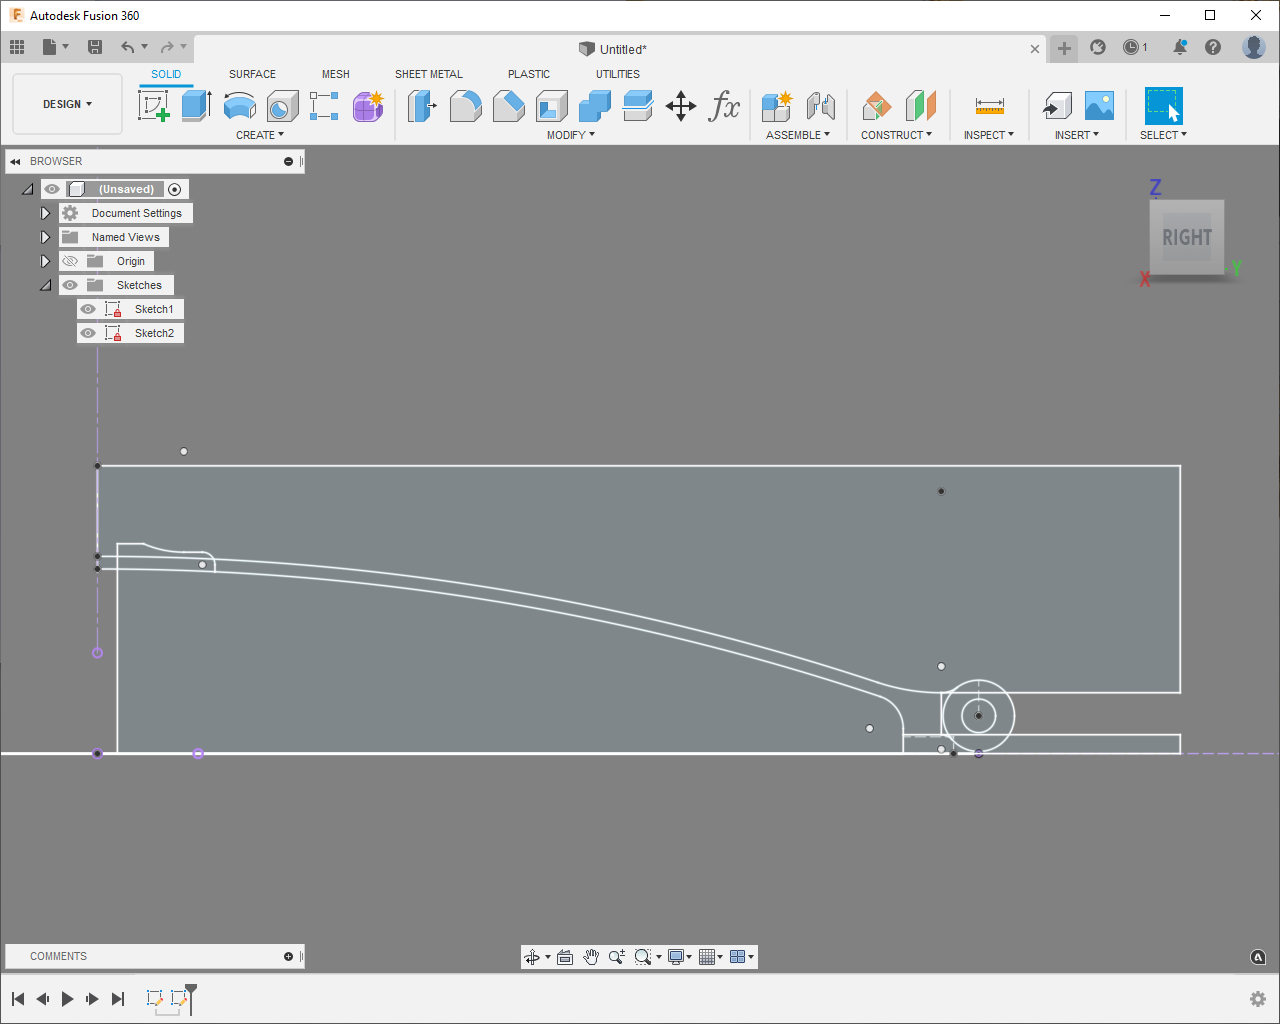Toggle visibility of Sketch2
The width and height of the screenshot is (1280, 1024).
point(89,333)
